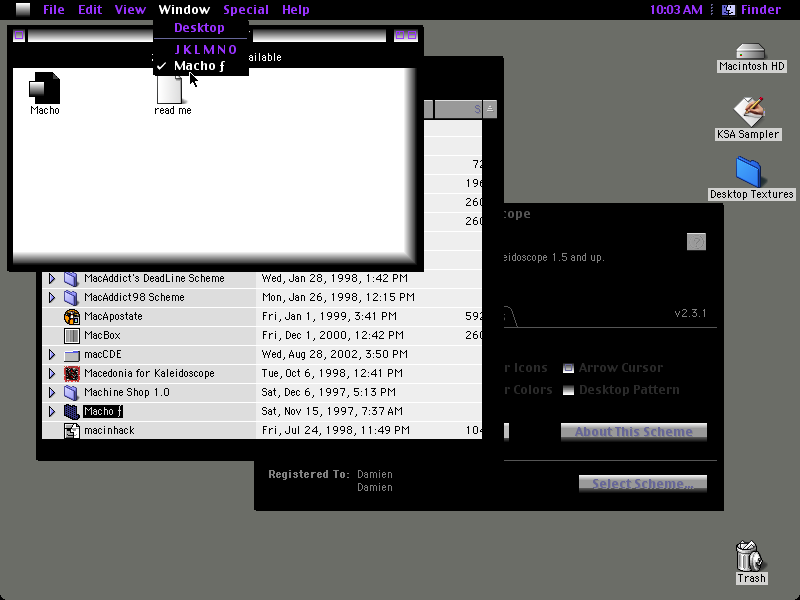Click date Fri, Jan 1, 1999, 3:41 PM

[x=329, y=316]
